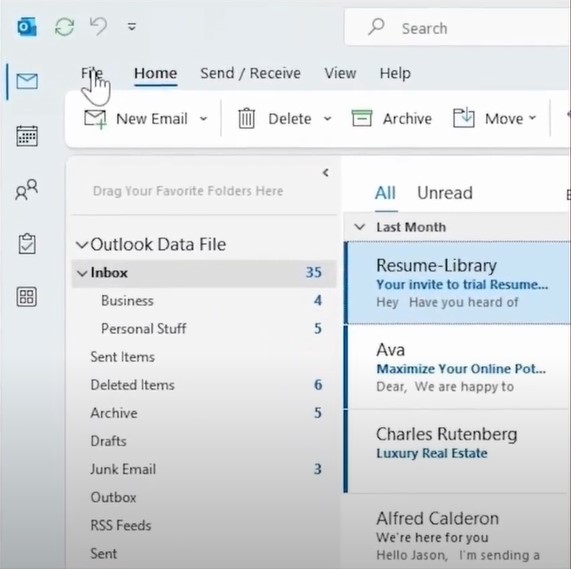Image resolution: width=571 pixels, height=569 pixels.
Task: Click inside the Search box
Action: pos(458,28)
